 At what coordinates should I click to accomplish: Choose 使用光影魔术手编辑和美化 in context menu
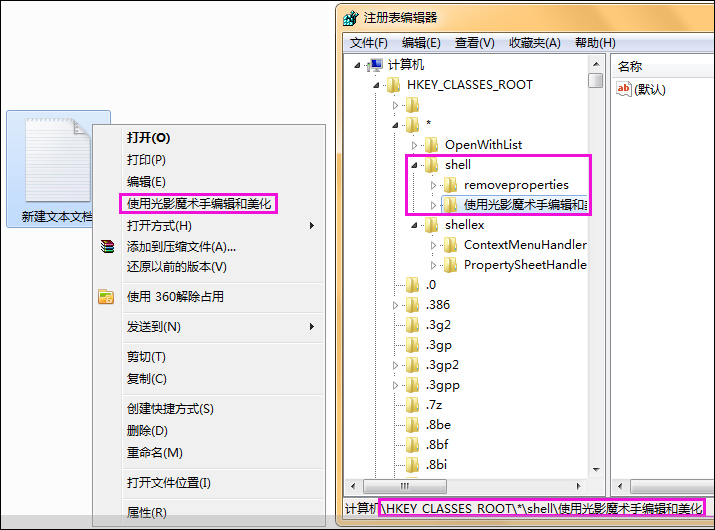(198, 203)
